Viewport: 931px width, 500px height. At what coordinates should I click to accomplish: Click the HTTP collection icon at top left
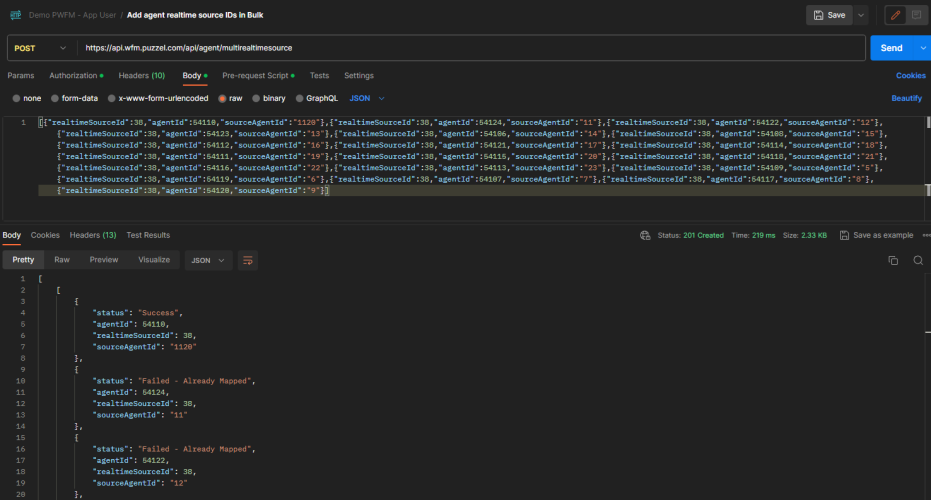click(16, 15)
